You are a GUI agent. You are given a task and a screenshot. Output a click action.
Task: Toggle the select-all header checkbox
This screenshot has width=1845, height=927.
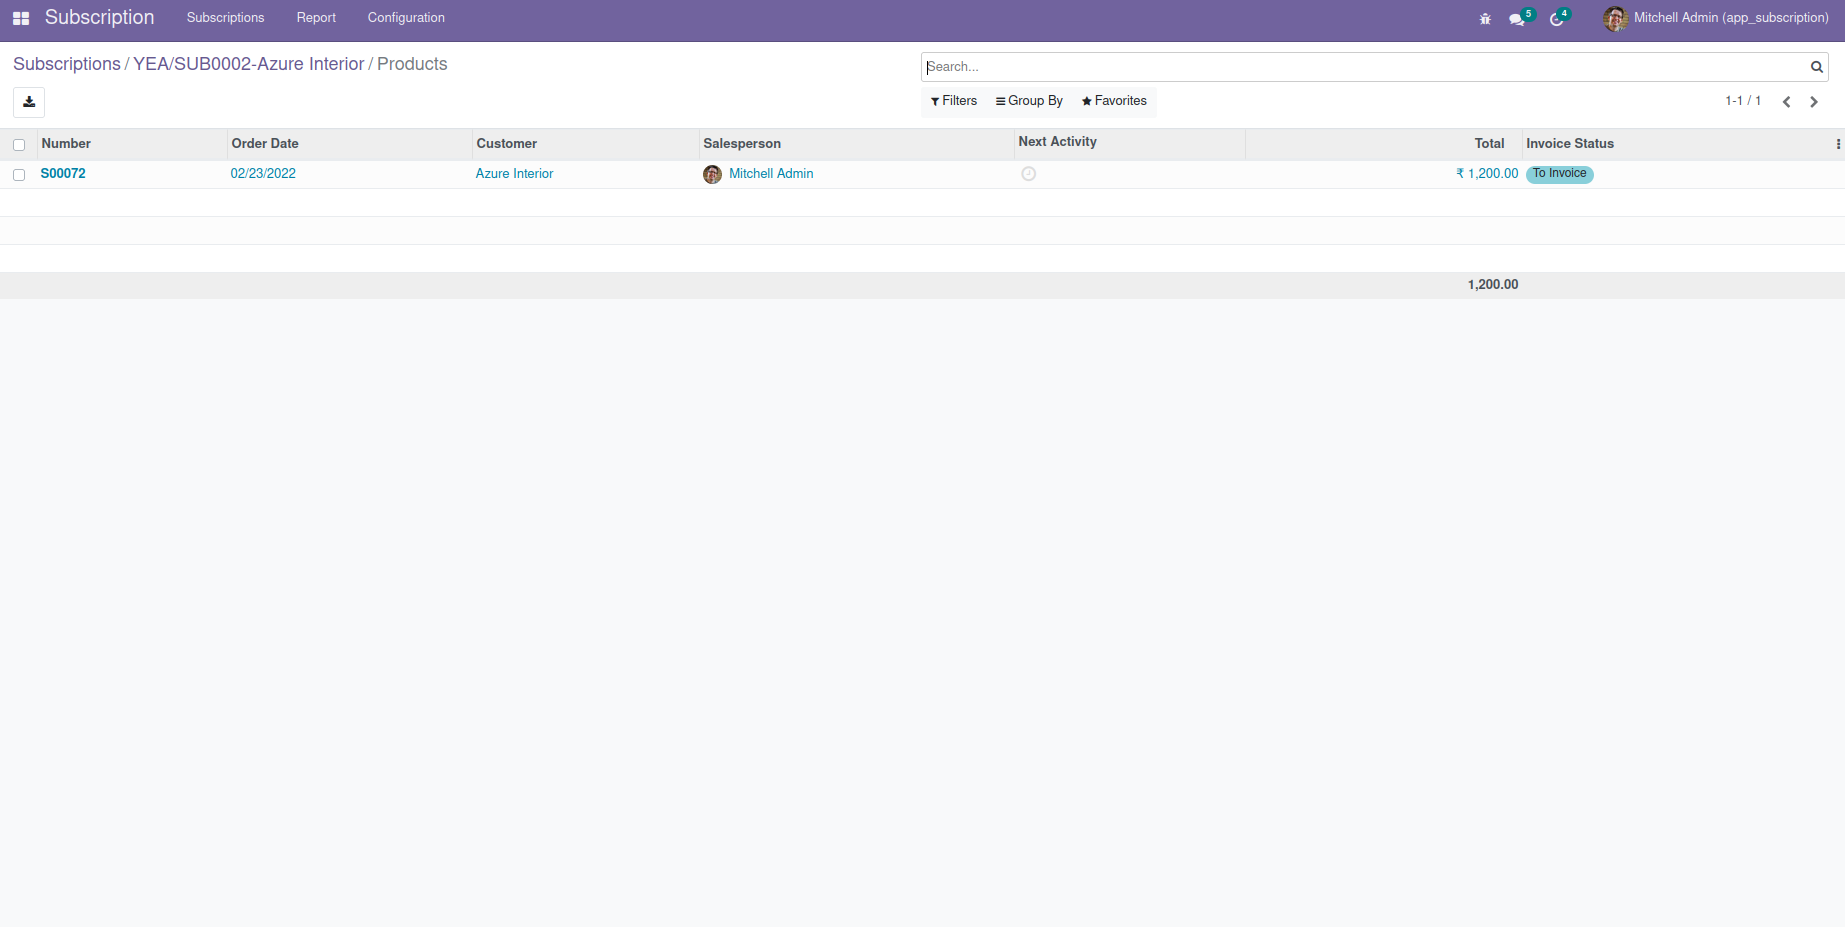(x=19, y=145)
